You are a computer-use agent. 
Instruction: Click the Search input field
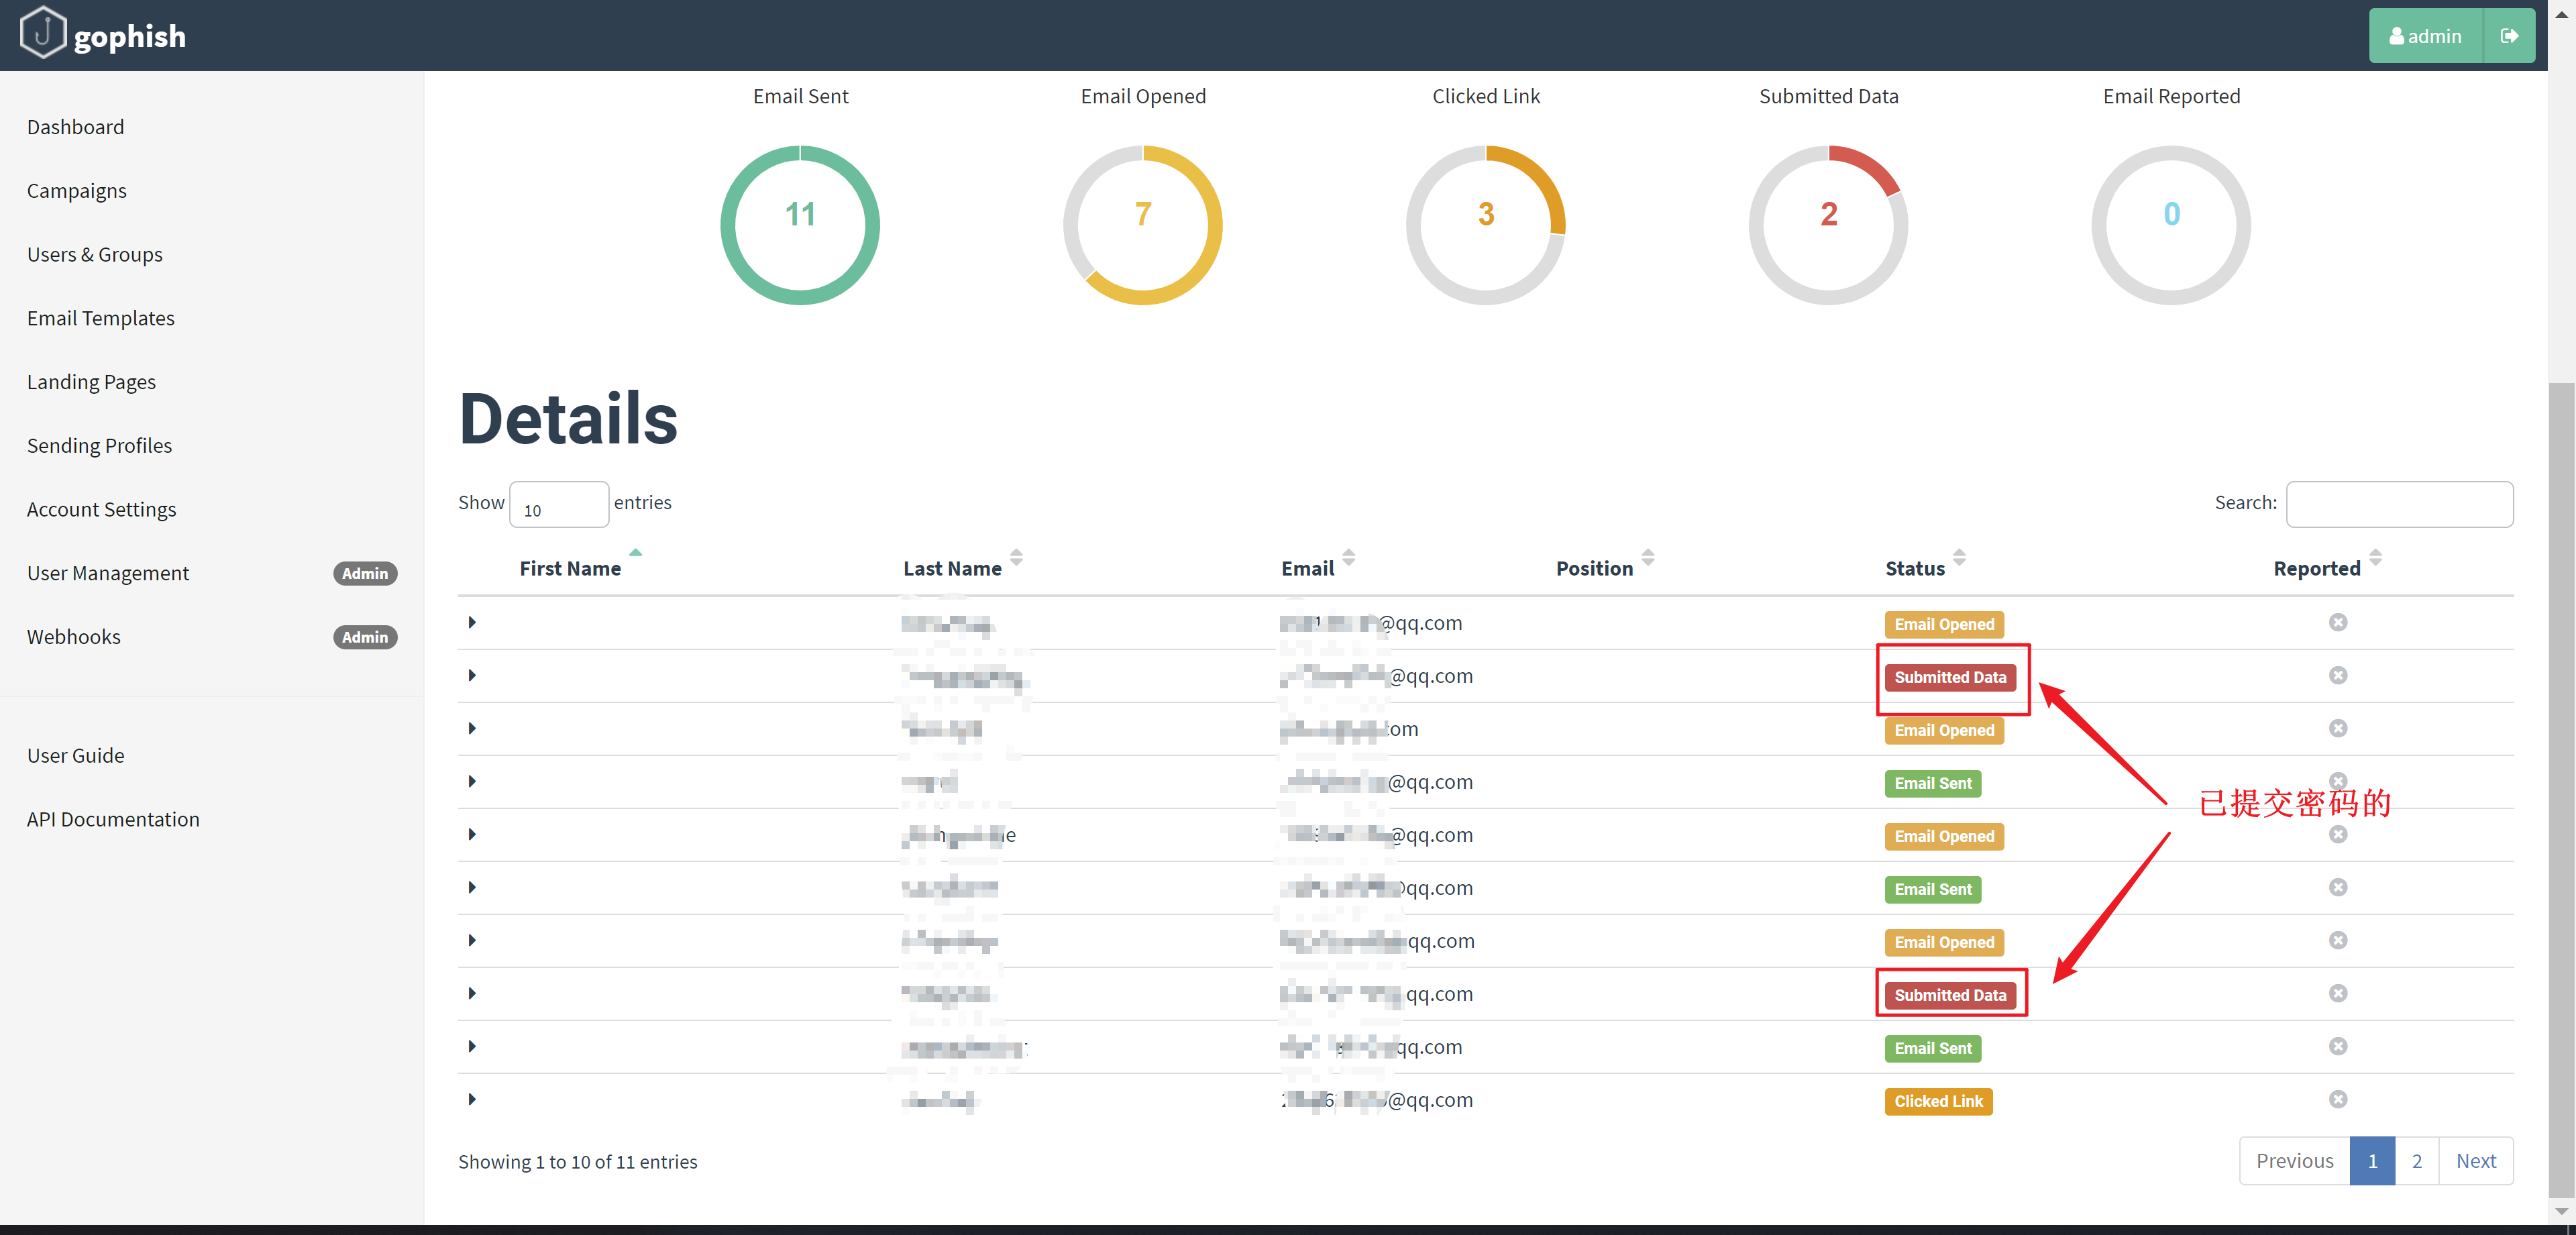click(x=2404, y=502)
